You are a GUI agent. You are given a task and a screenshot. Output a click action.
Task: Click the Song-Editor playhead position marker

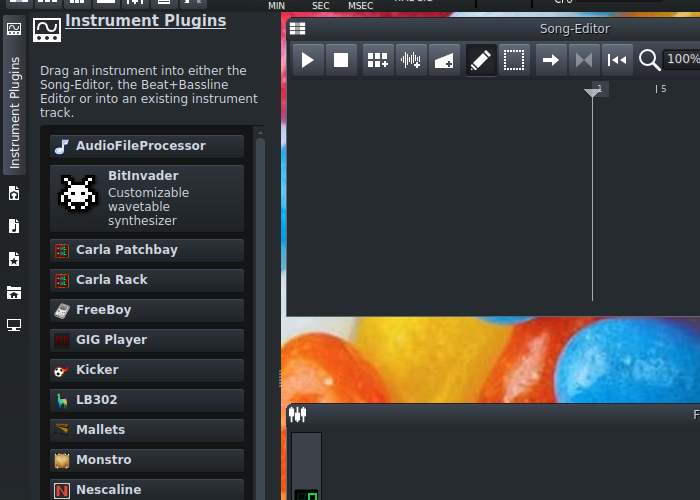[x=592, y=92]
